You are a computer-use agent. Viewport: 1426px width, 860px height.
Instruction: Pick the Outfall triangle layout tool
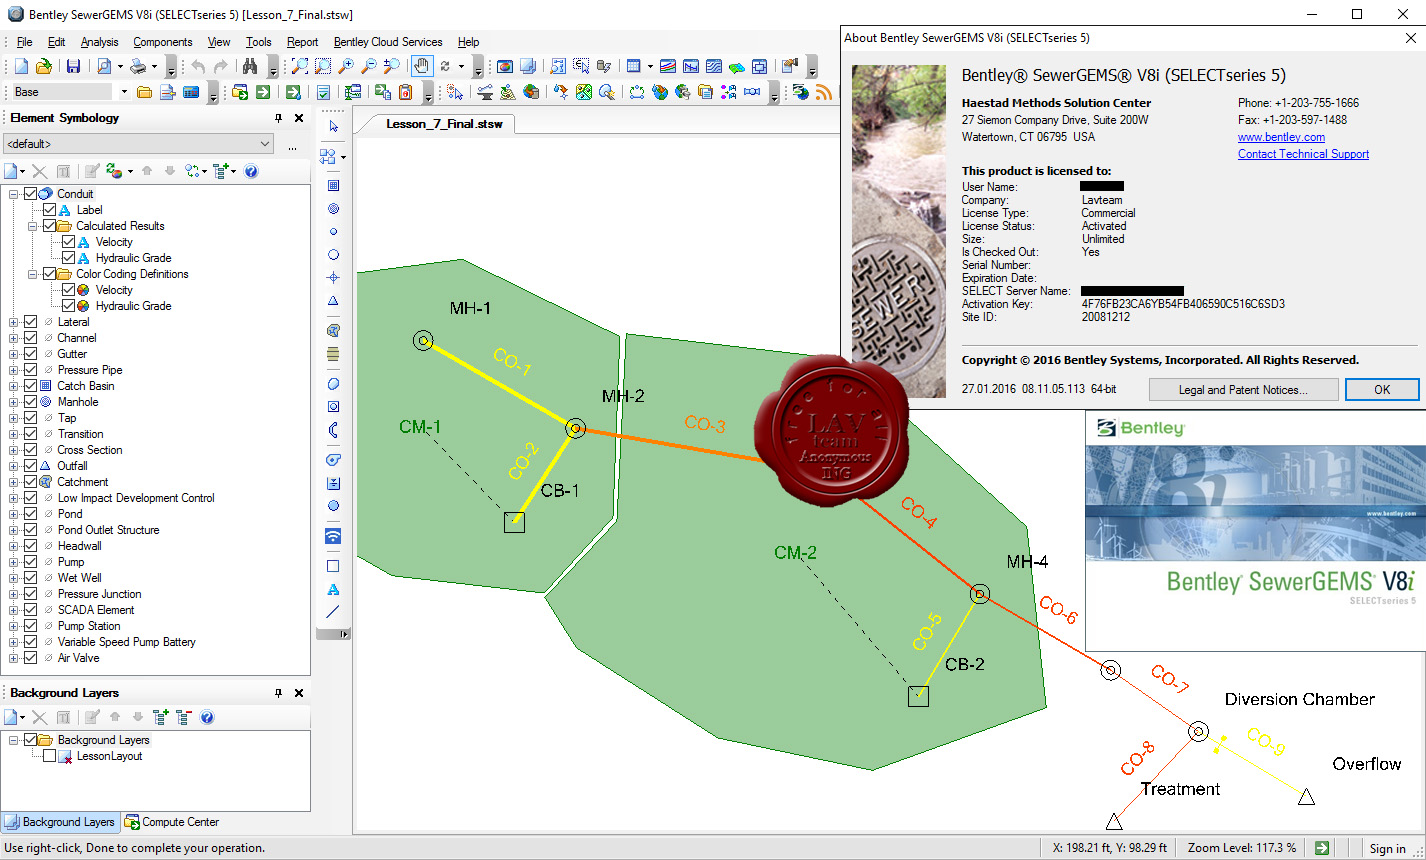(x=333, y=300)
